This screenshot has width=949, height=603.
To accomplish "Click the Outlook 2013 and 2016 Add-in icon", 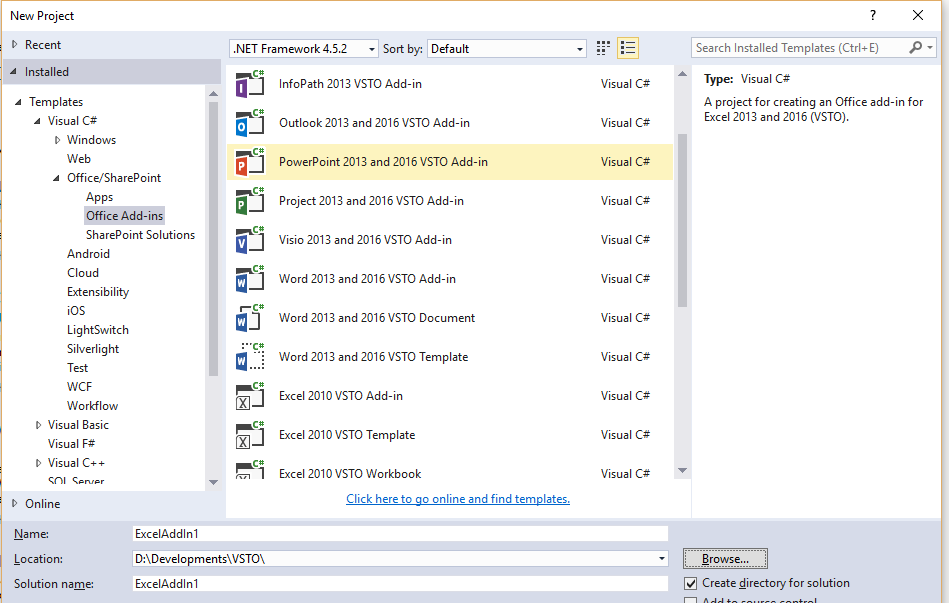I will [249, 123].
